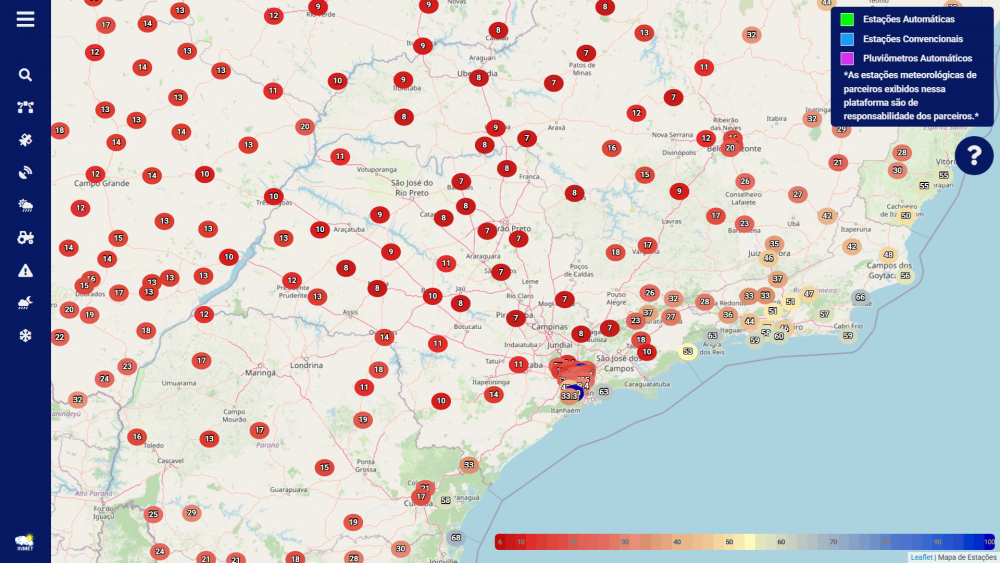
Task: Open the satellite imagery icon
Action: [25, 141]
